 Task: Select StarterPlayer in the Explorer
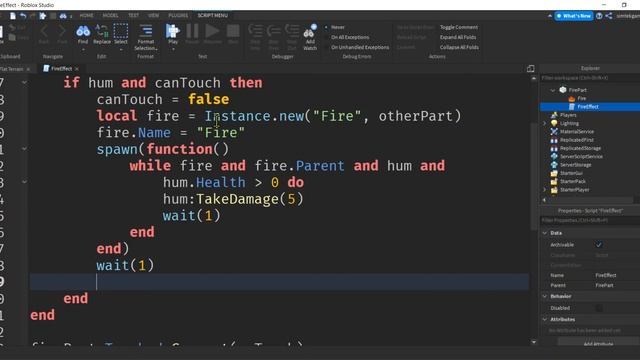click(574, 190)
